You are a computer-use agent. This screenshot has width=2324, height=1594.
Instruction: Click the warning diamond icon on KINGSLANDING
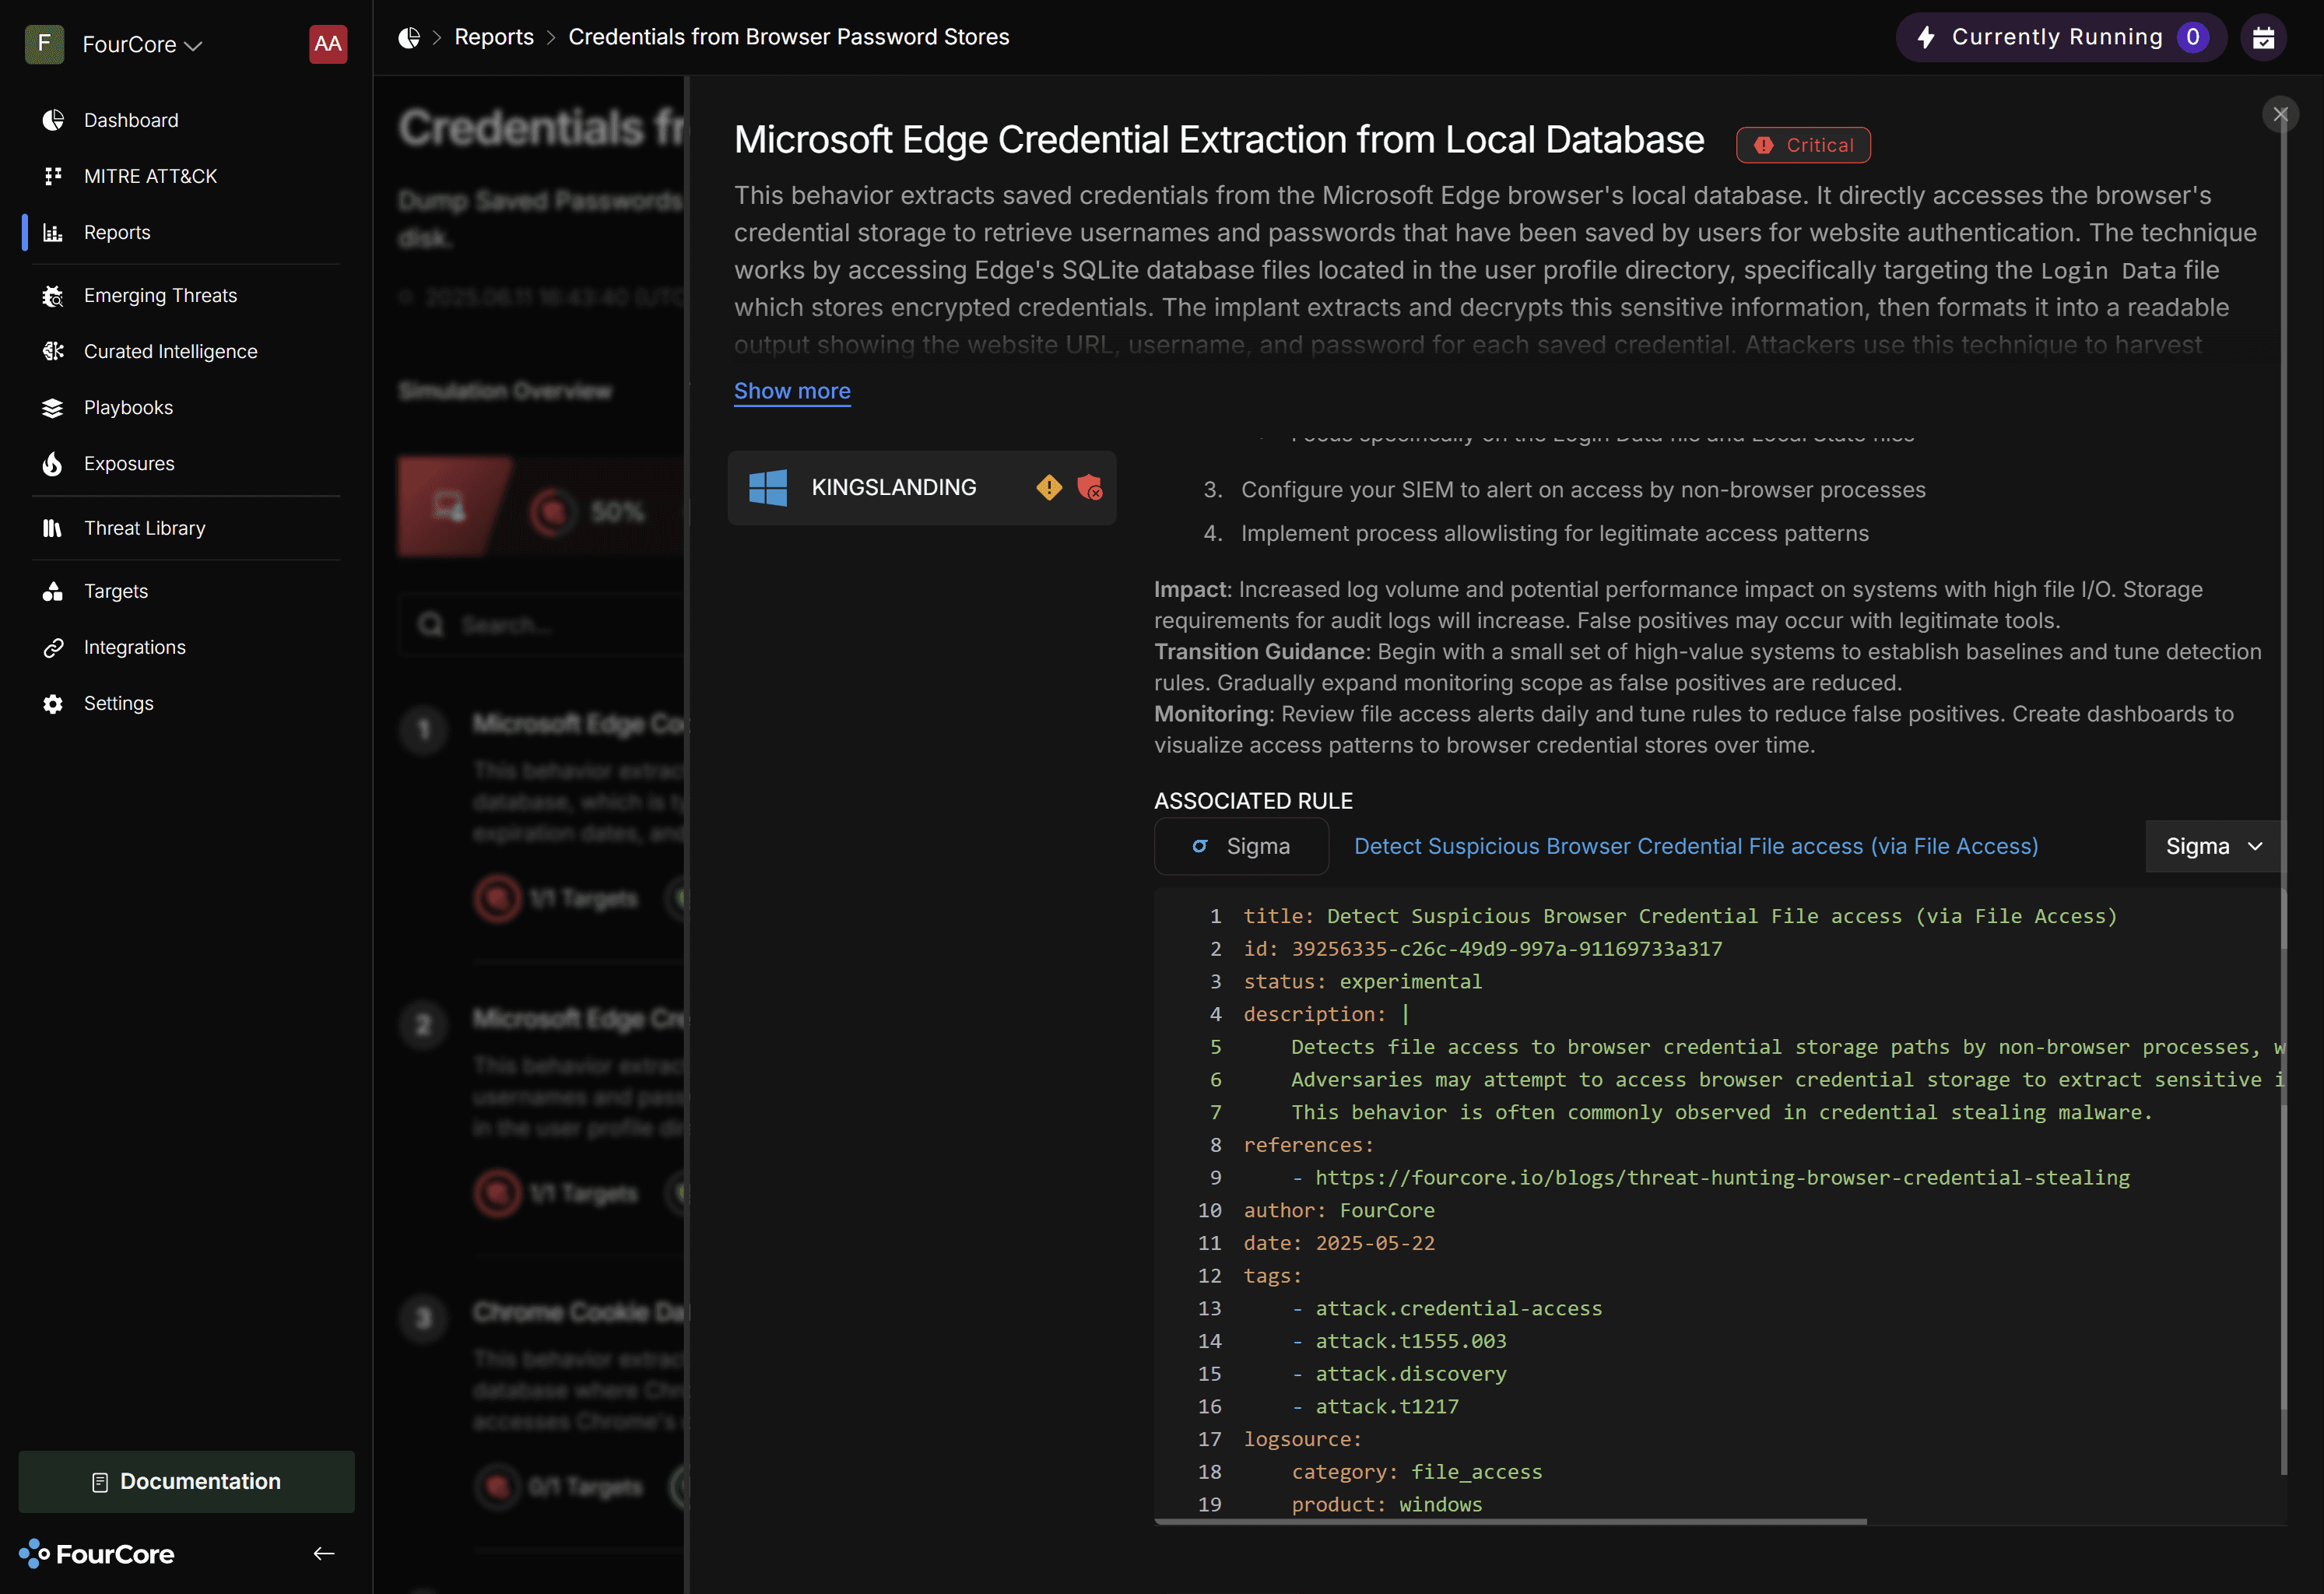[1049, 487]
